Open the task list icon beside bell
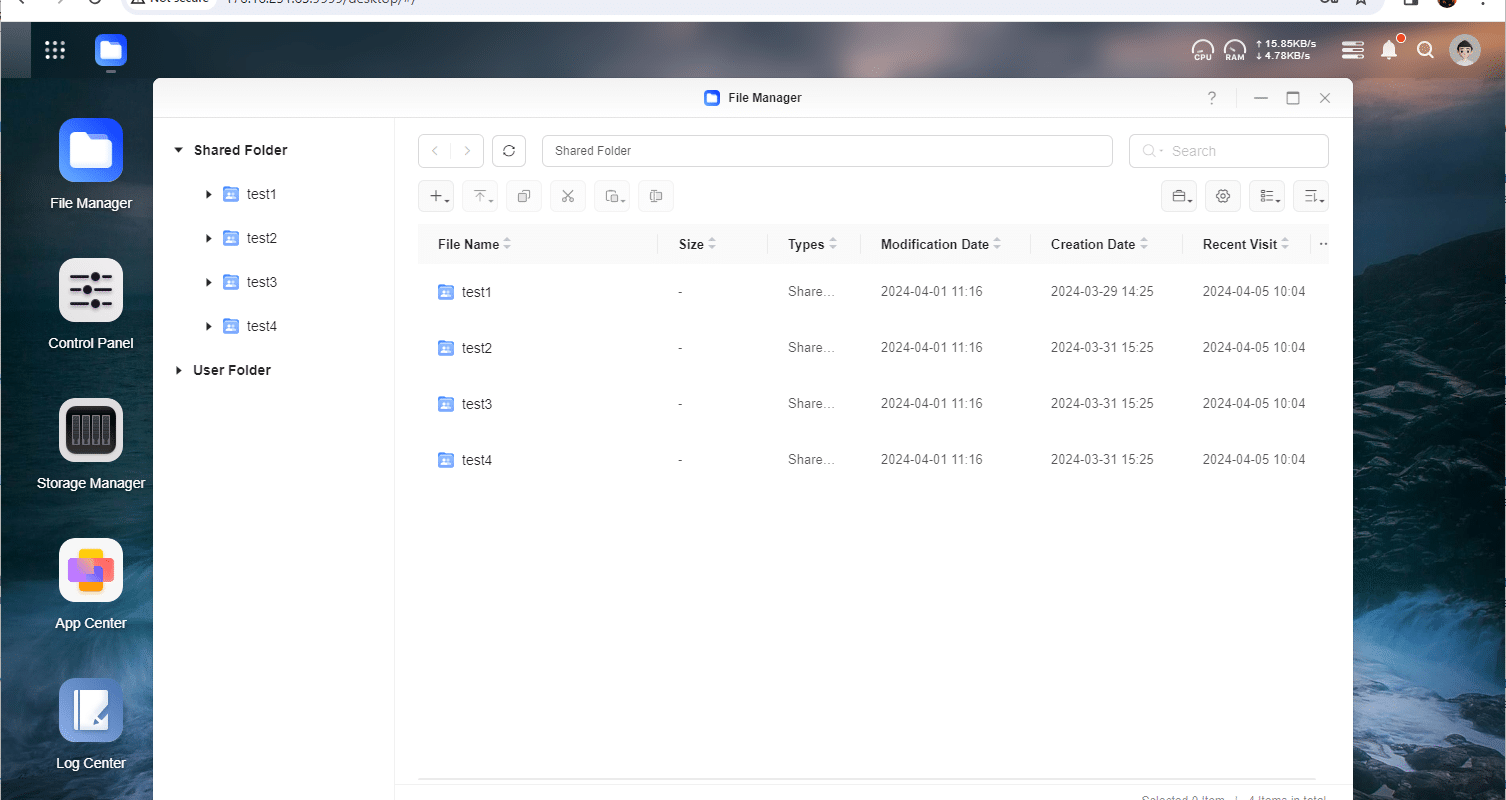Screen dimensions: 1506x800 click(x=1353, y=50)
